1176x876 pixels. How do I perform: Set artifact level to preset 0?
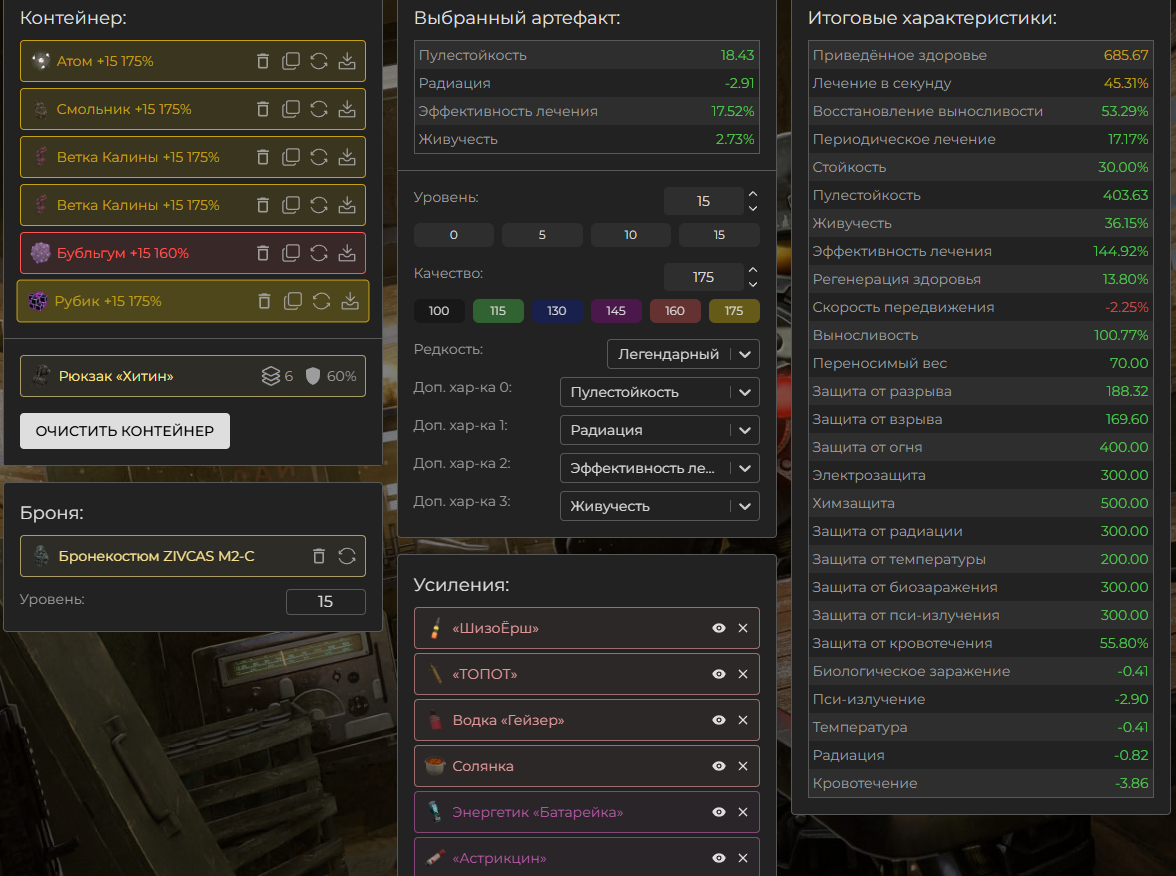[454, 235]
